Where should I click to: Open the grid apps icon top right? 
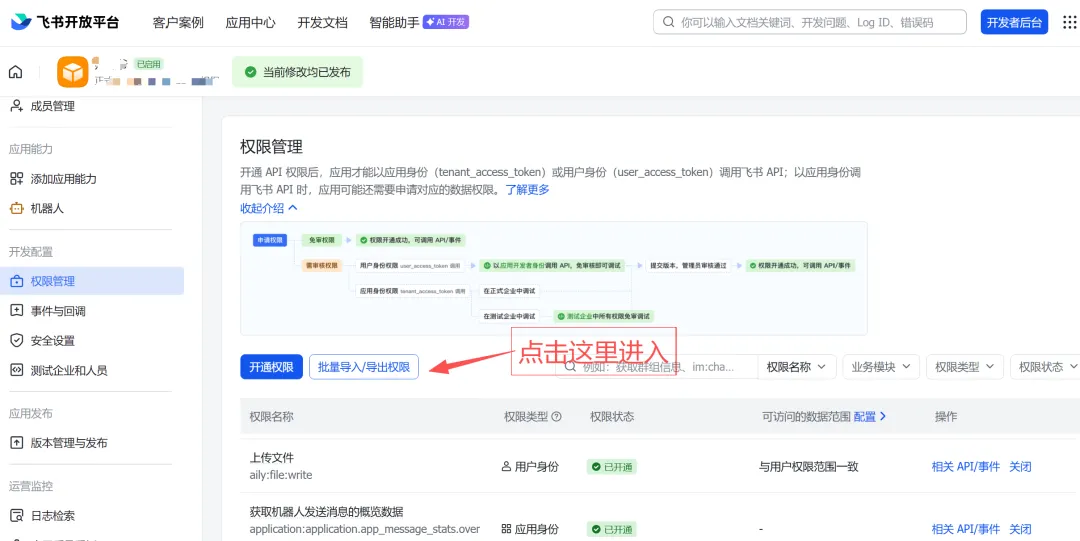pyautogui.click(x=1070, y=22)
